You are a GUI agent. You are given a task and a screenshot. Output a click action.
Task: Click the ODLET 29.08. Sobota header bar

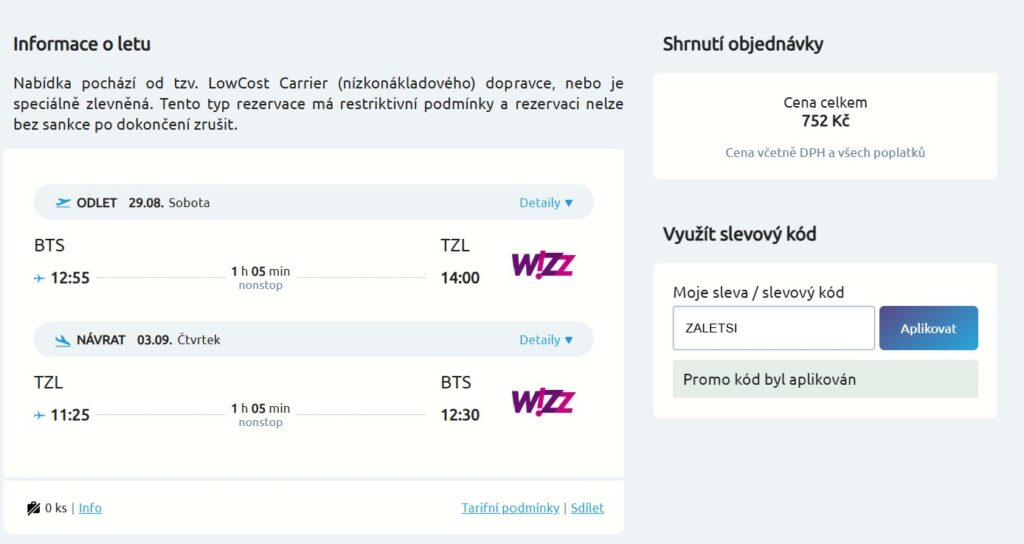click(x=313, y=202)
